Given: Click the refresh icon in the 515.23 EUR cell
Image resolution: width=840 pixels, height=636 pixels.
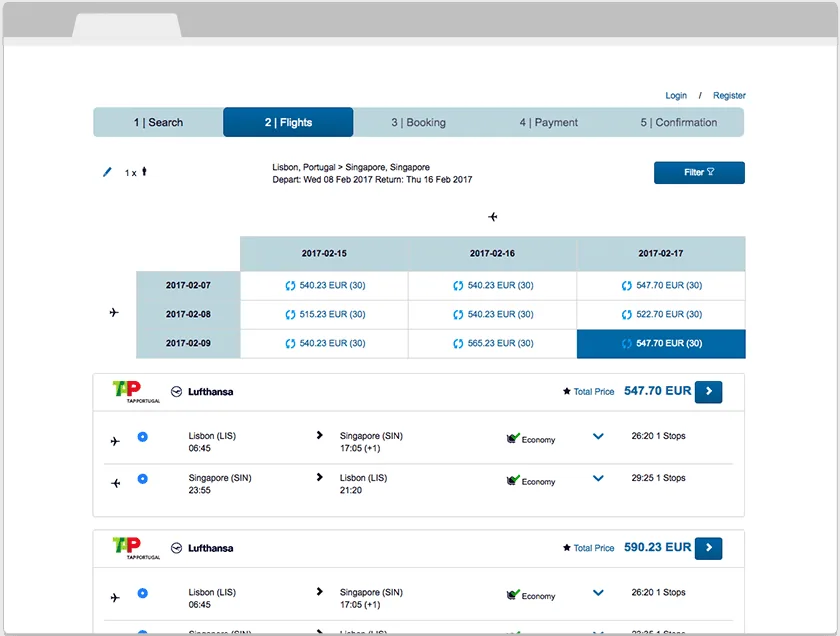Looking at the screenshot, I should [290, 315].
